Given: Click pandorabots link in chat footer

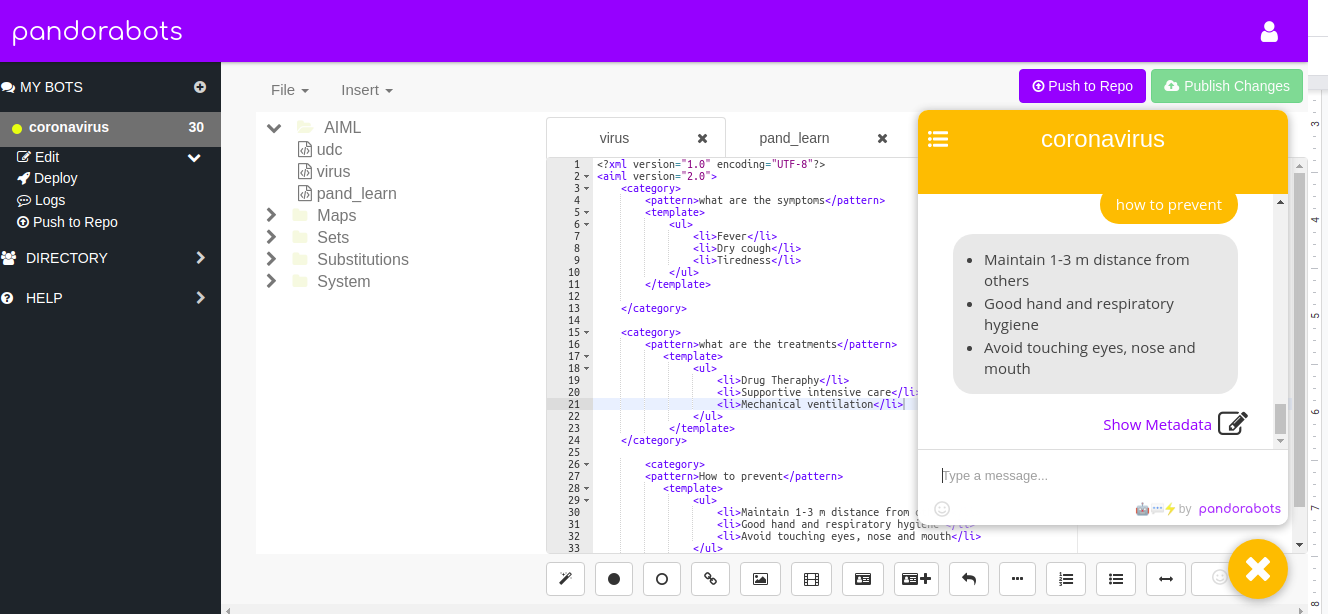Looking at the screenshot, I should click(1239, 508).
